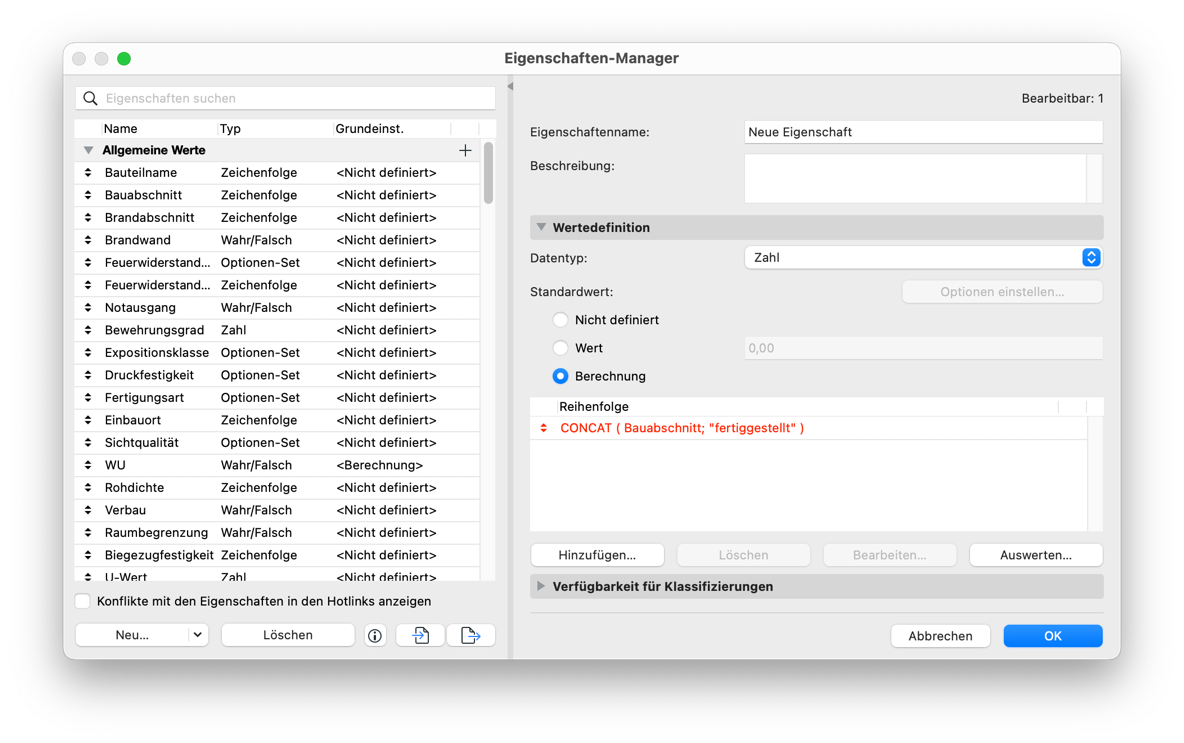Click the import properties icon
This screenshot has width=1184, height=743.
[x=421, y=636]
